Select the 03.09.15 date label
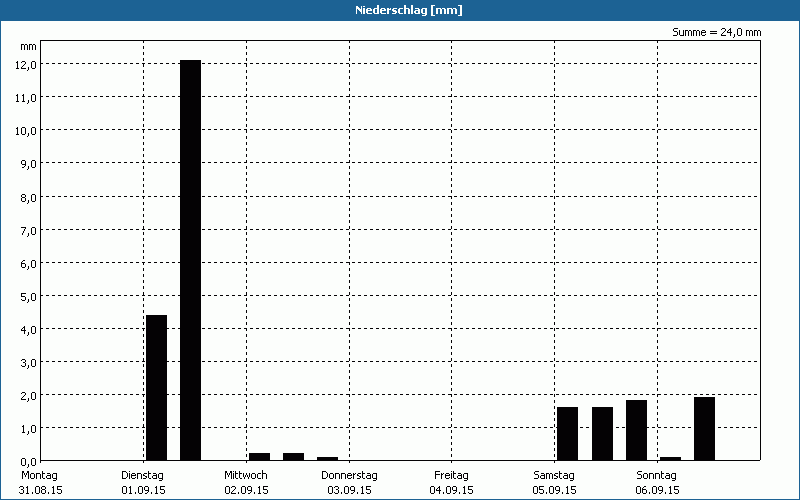The image size is (800, 500). 349,490
